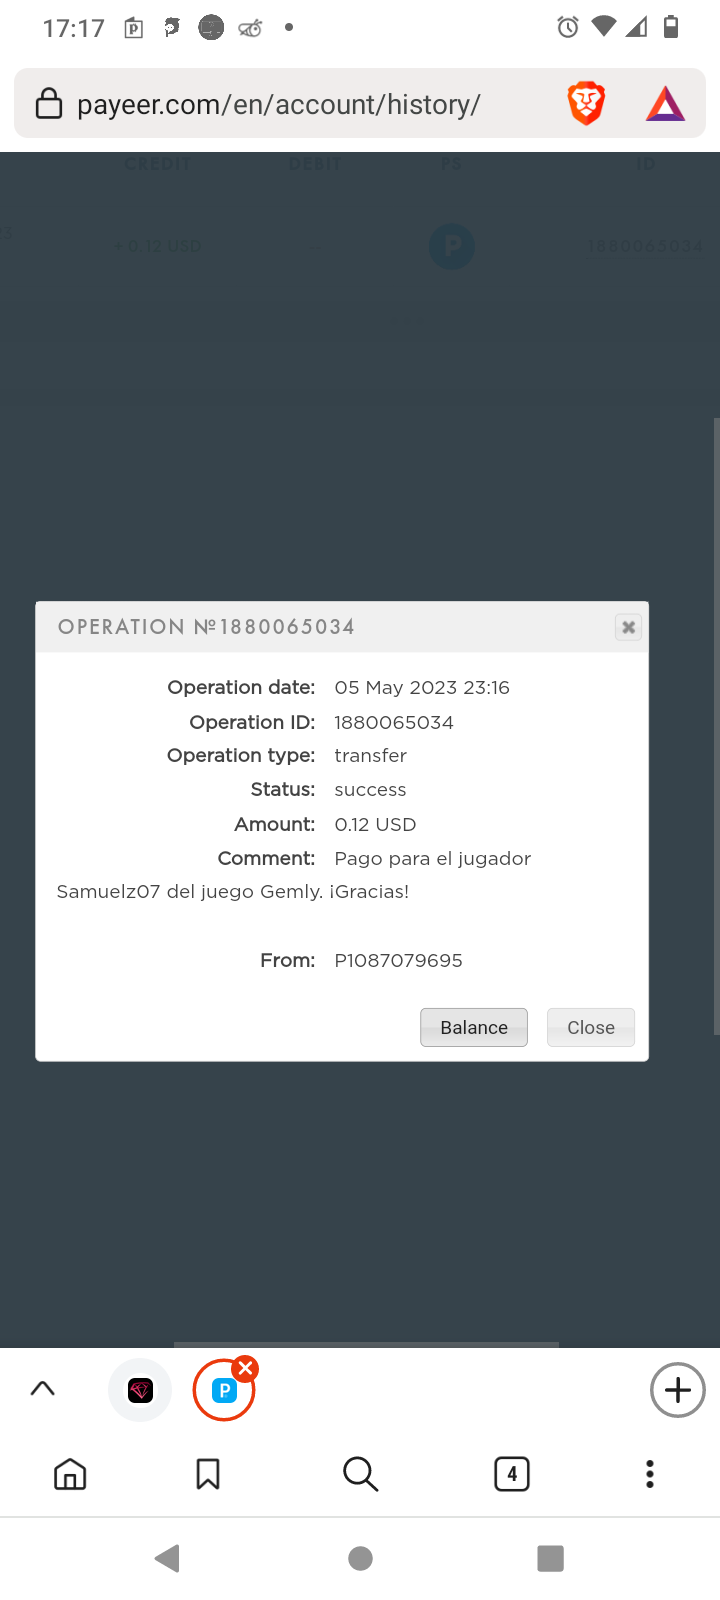Viewport: 720px width, 1600px height.
Task: Expand the tab strip chevron
Action: pos(42,1389)
